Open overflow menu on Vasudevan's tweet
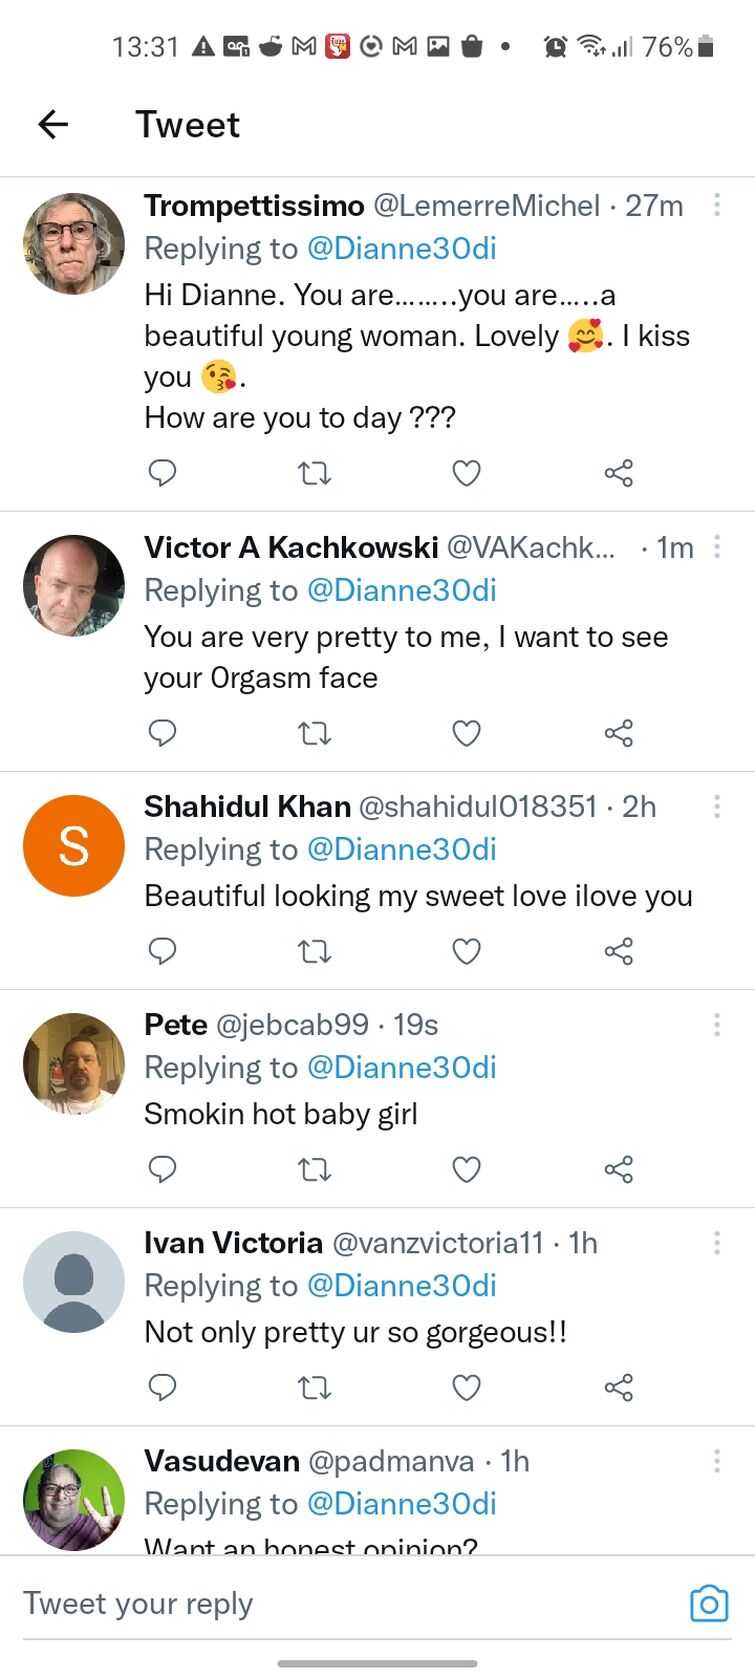Viewport: 755px width, 1678px height. pyautogui.click(x=717, y=1461)
